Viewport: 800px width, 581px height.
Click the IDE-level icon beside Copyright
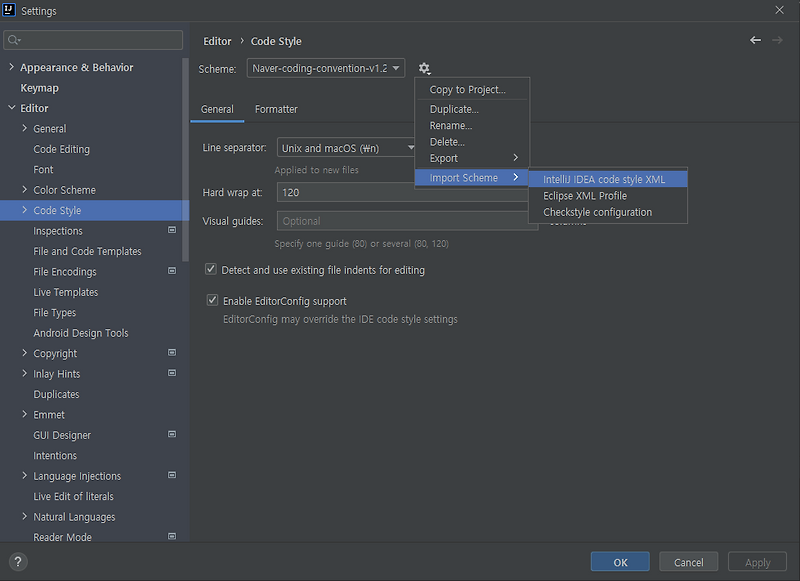click(x=172, y=353)
